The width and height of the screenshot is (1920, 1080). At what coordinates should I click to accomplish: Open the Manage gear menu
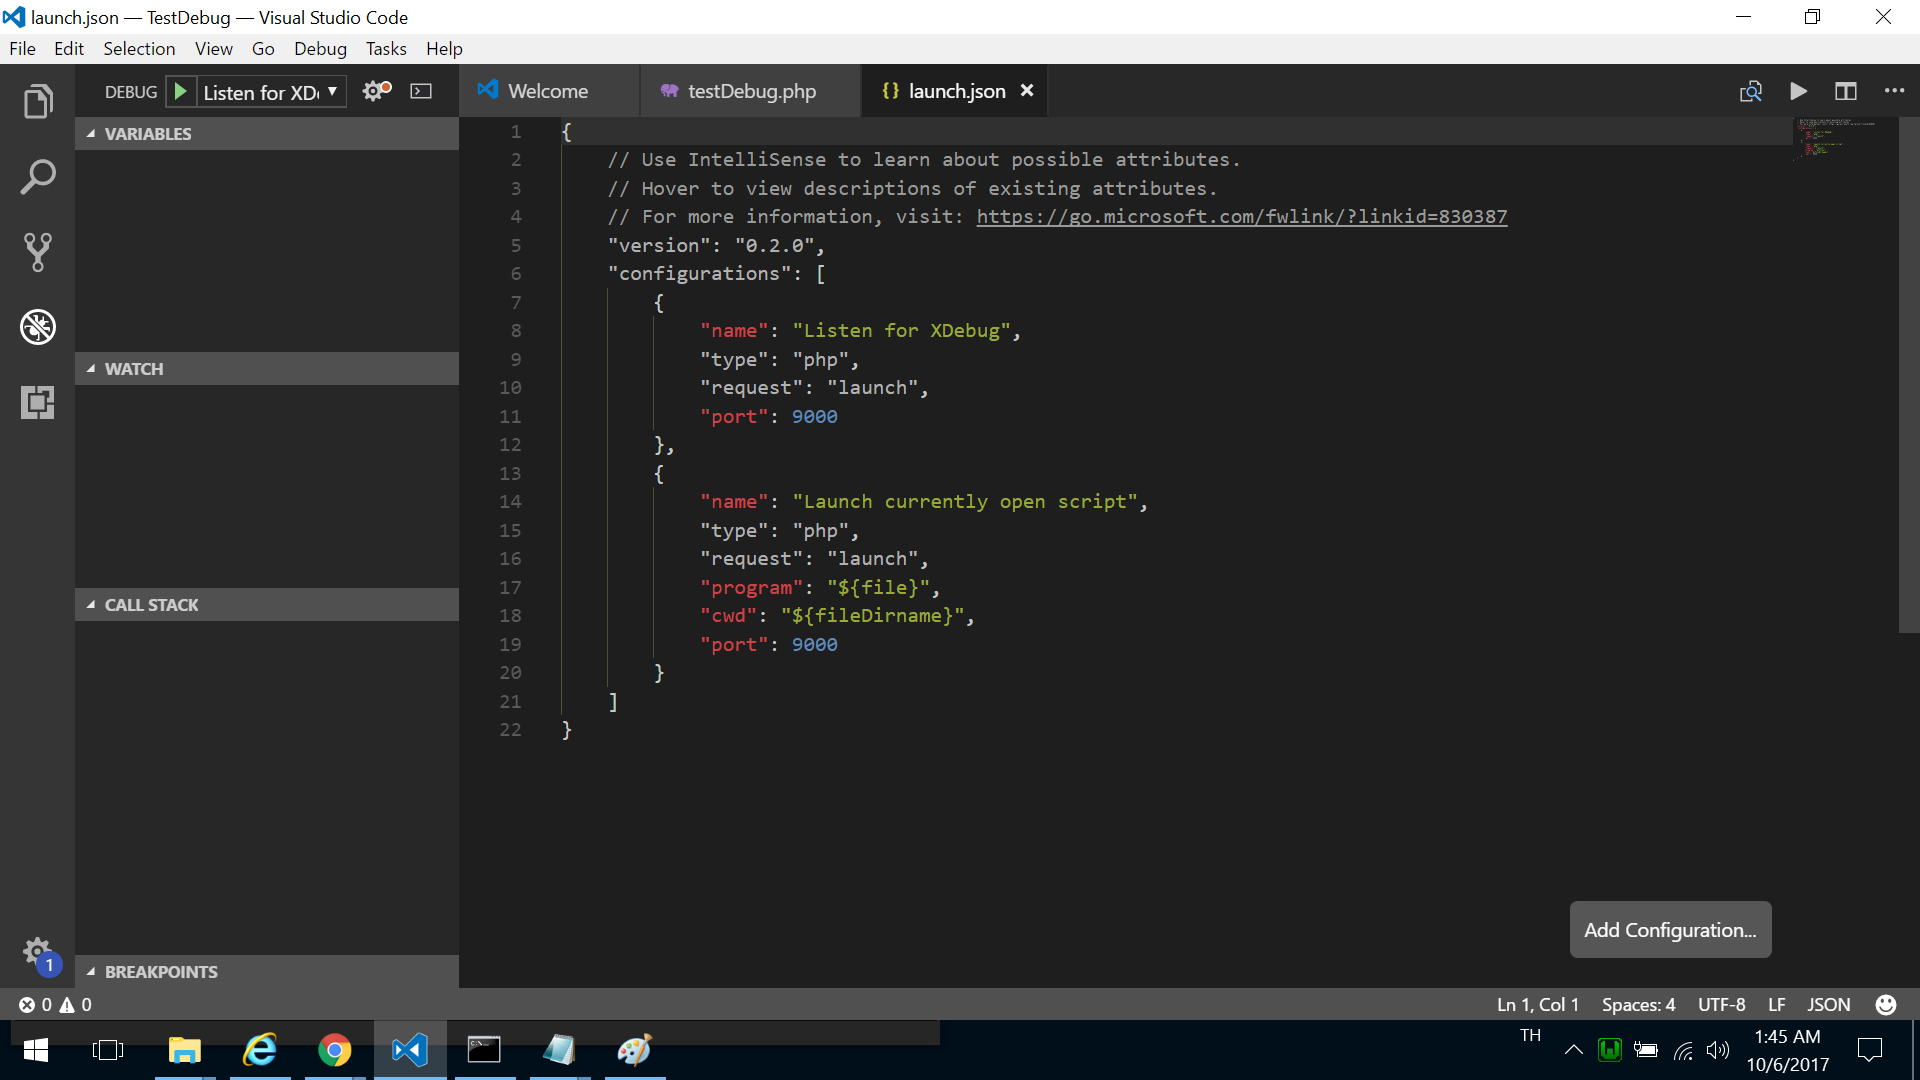(38, 951)
